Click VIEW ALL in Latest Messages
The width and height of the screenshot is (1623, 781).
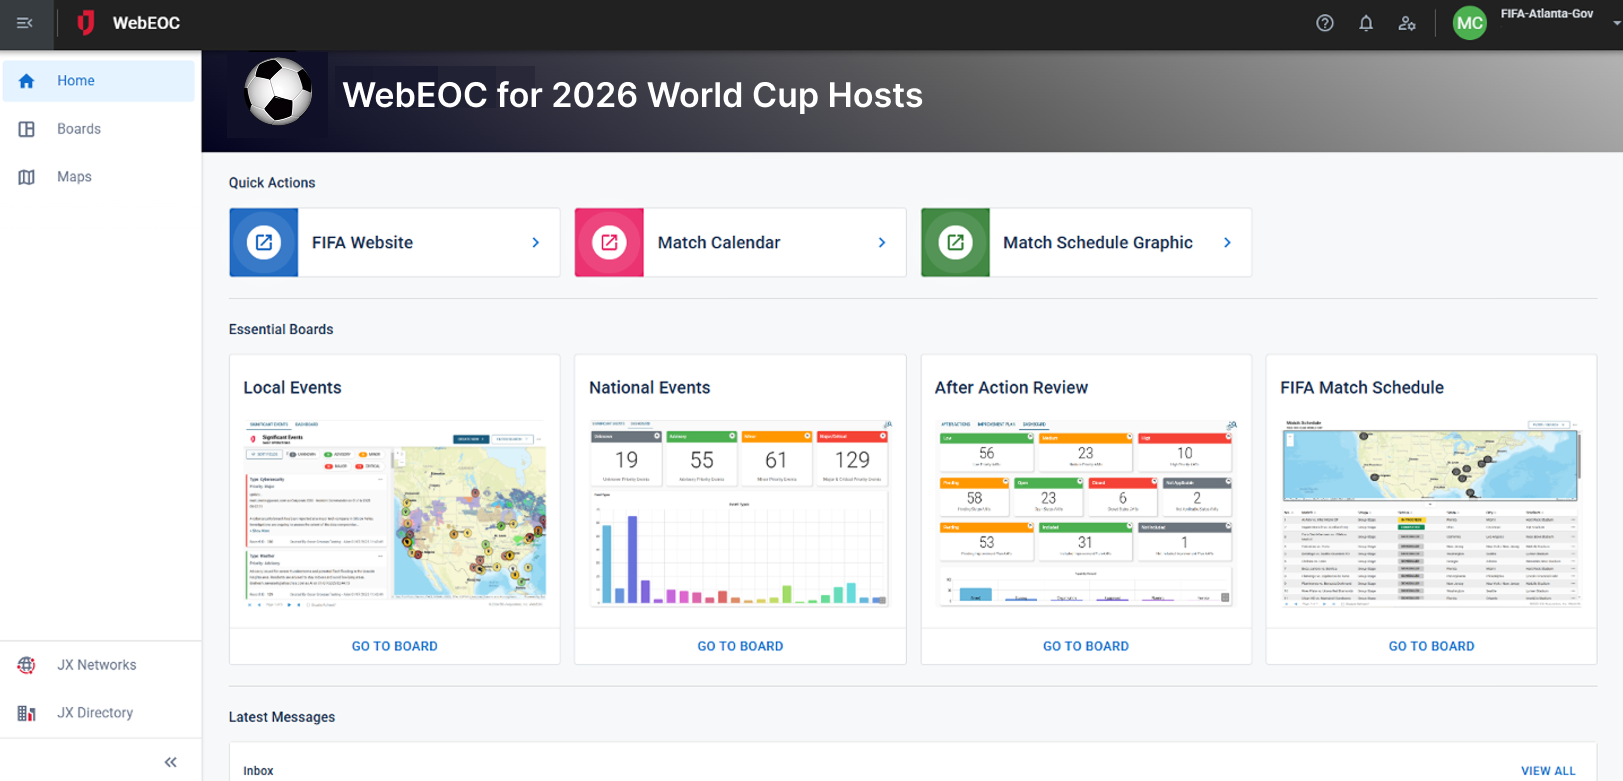(x=1548, y=771)
